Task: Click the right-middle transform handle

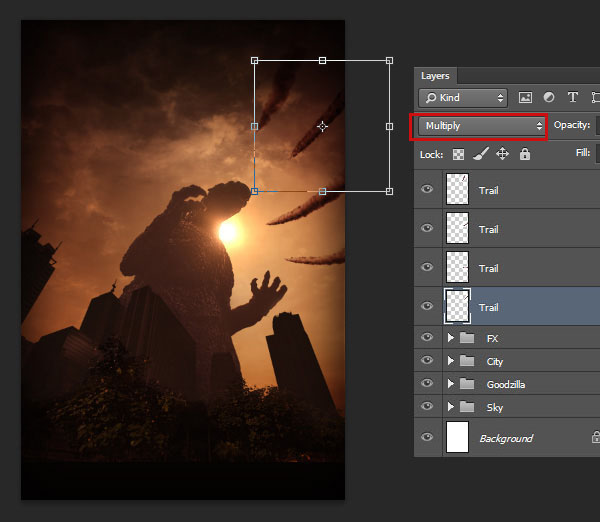Action: (x=389, y=126)
